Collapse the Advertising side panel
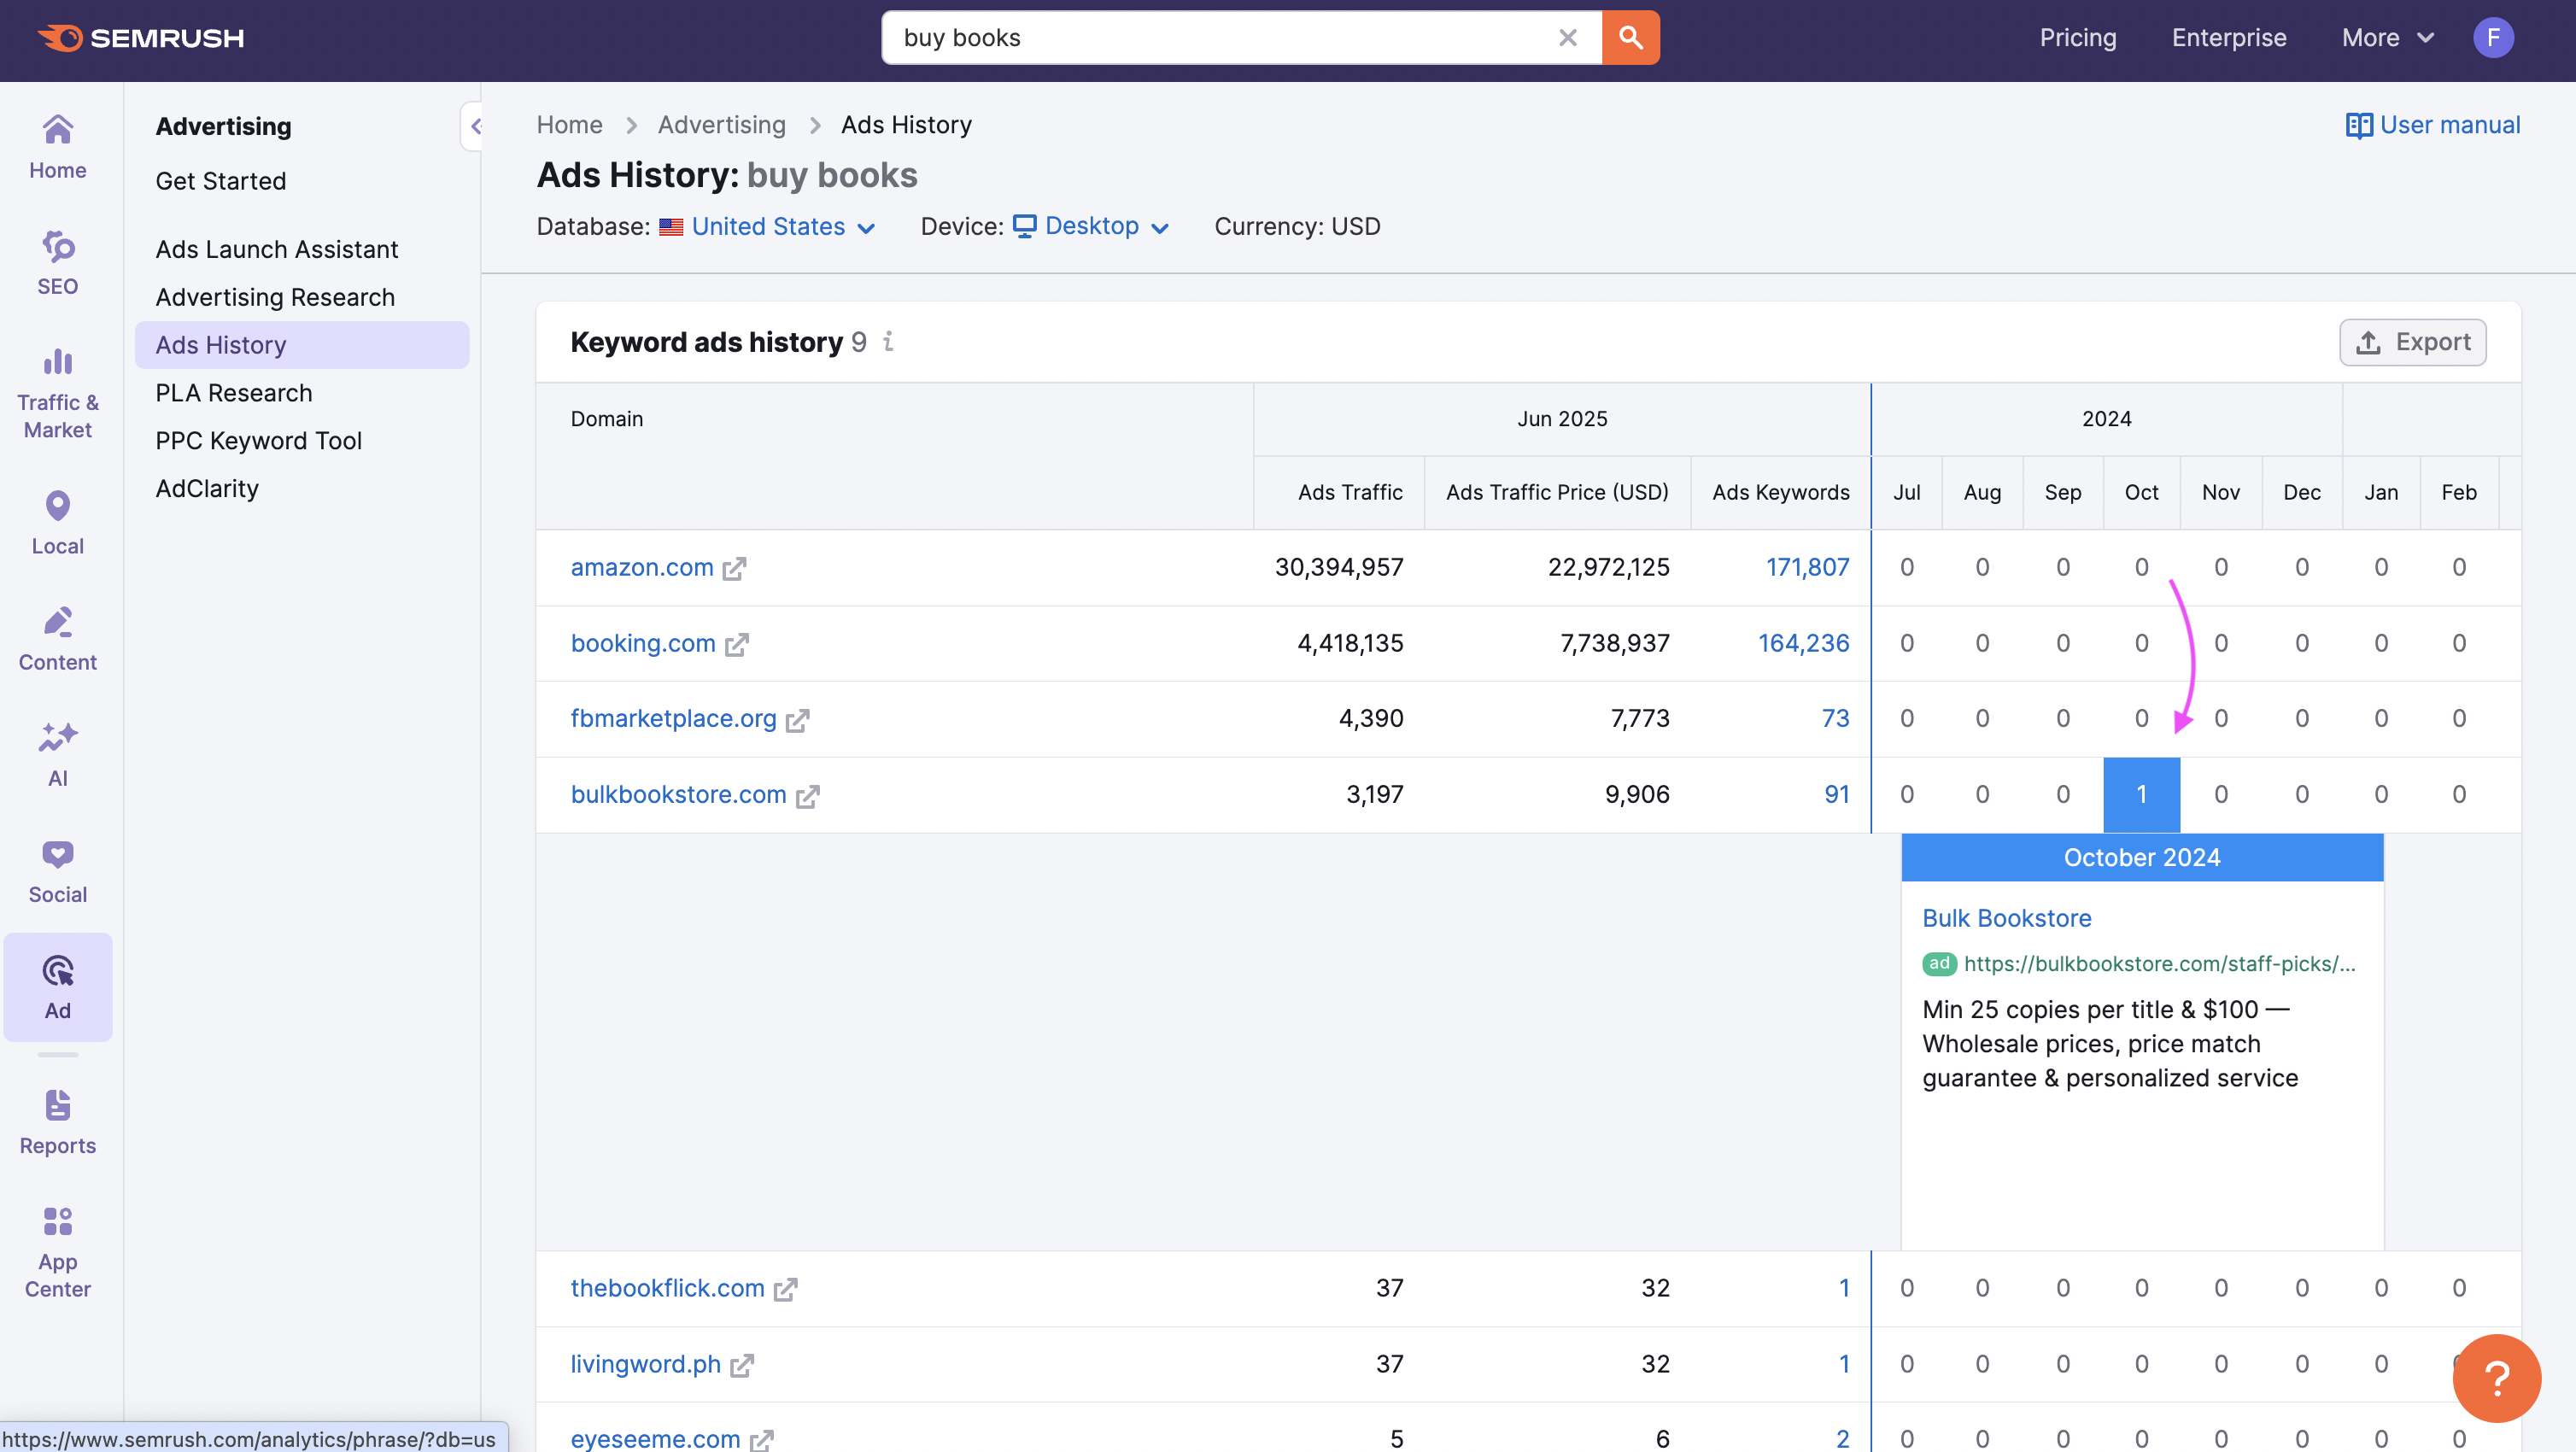 click(474, 126)
